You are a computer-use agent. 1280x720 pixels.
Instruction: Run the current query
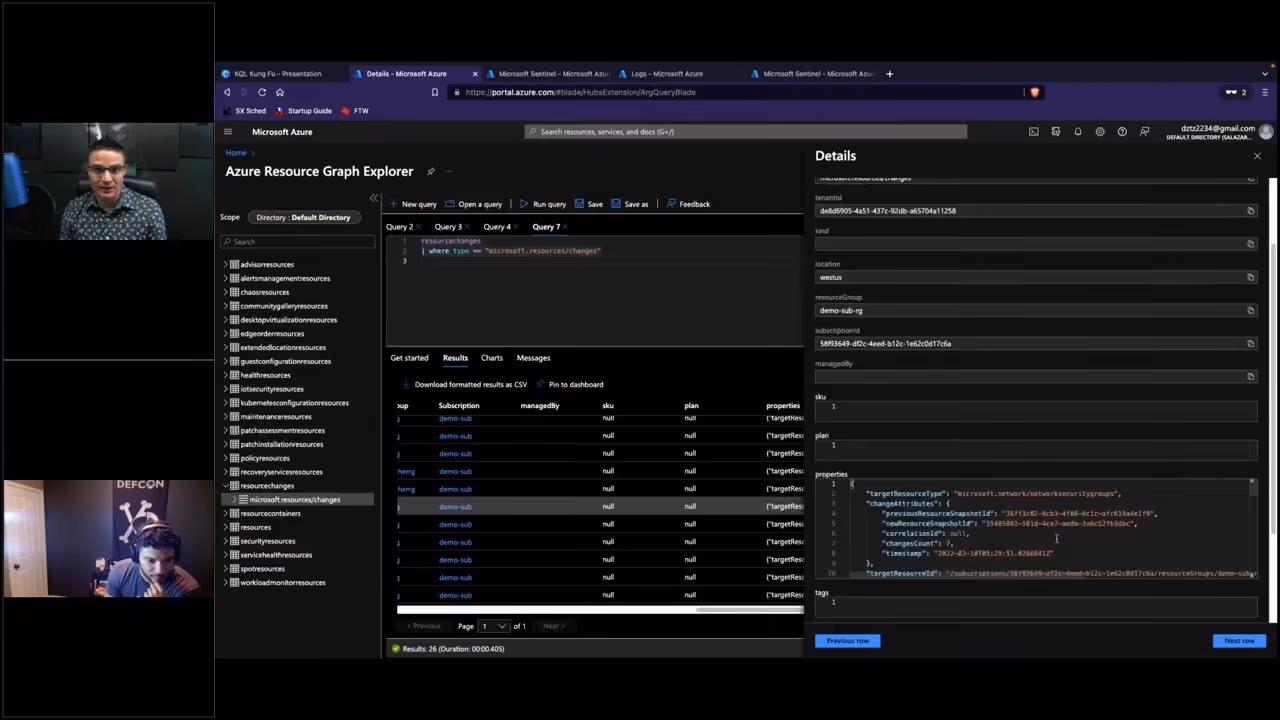tap(542, 204)
